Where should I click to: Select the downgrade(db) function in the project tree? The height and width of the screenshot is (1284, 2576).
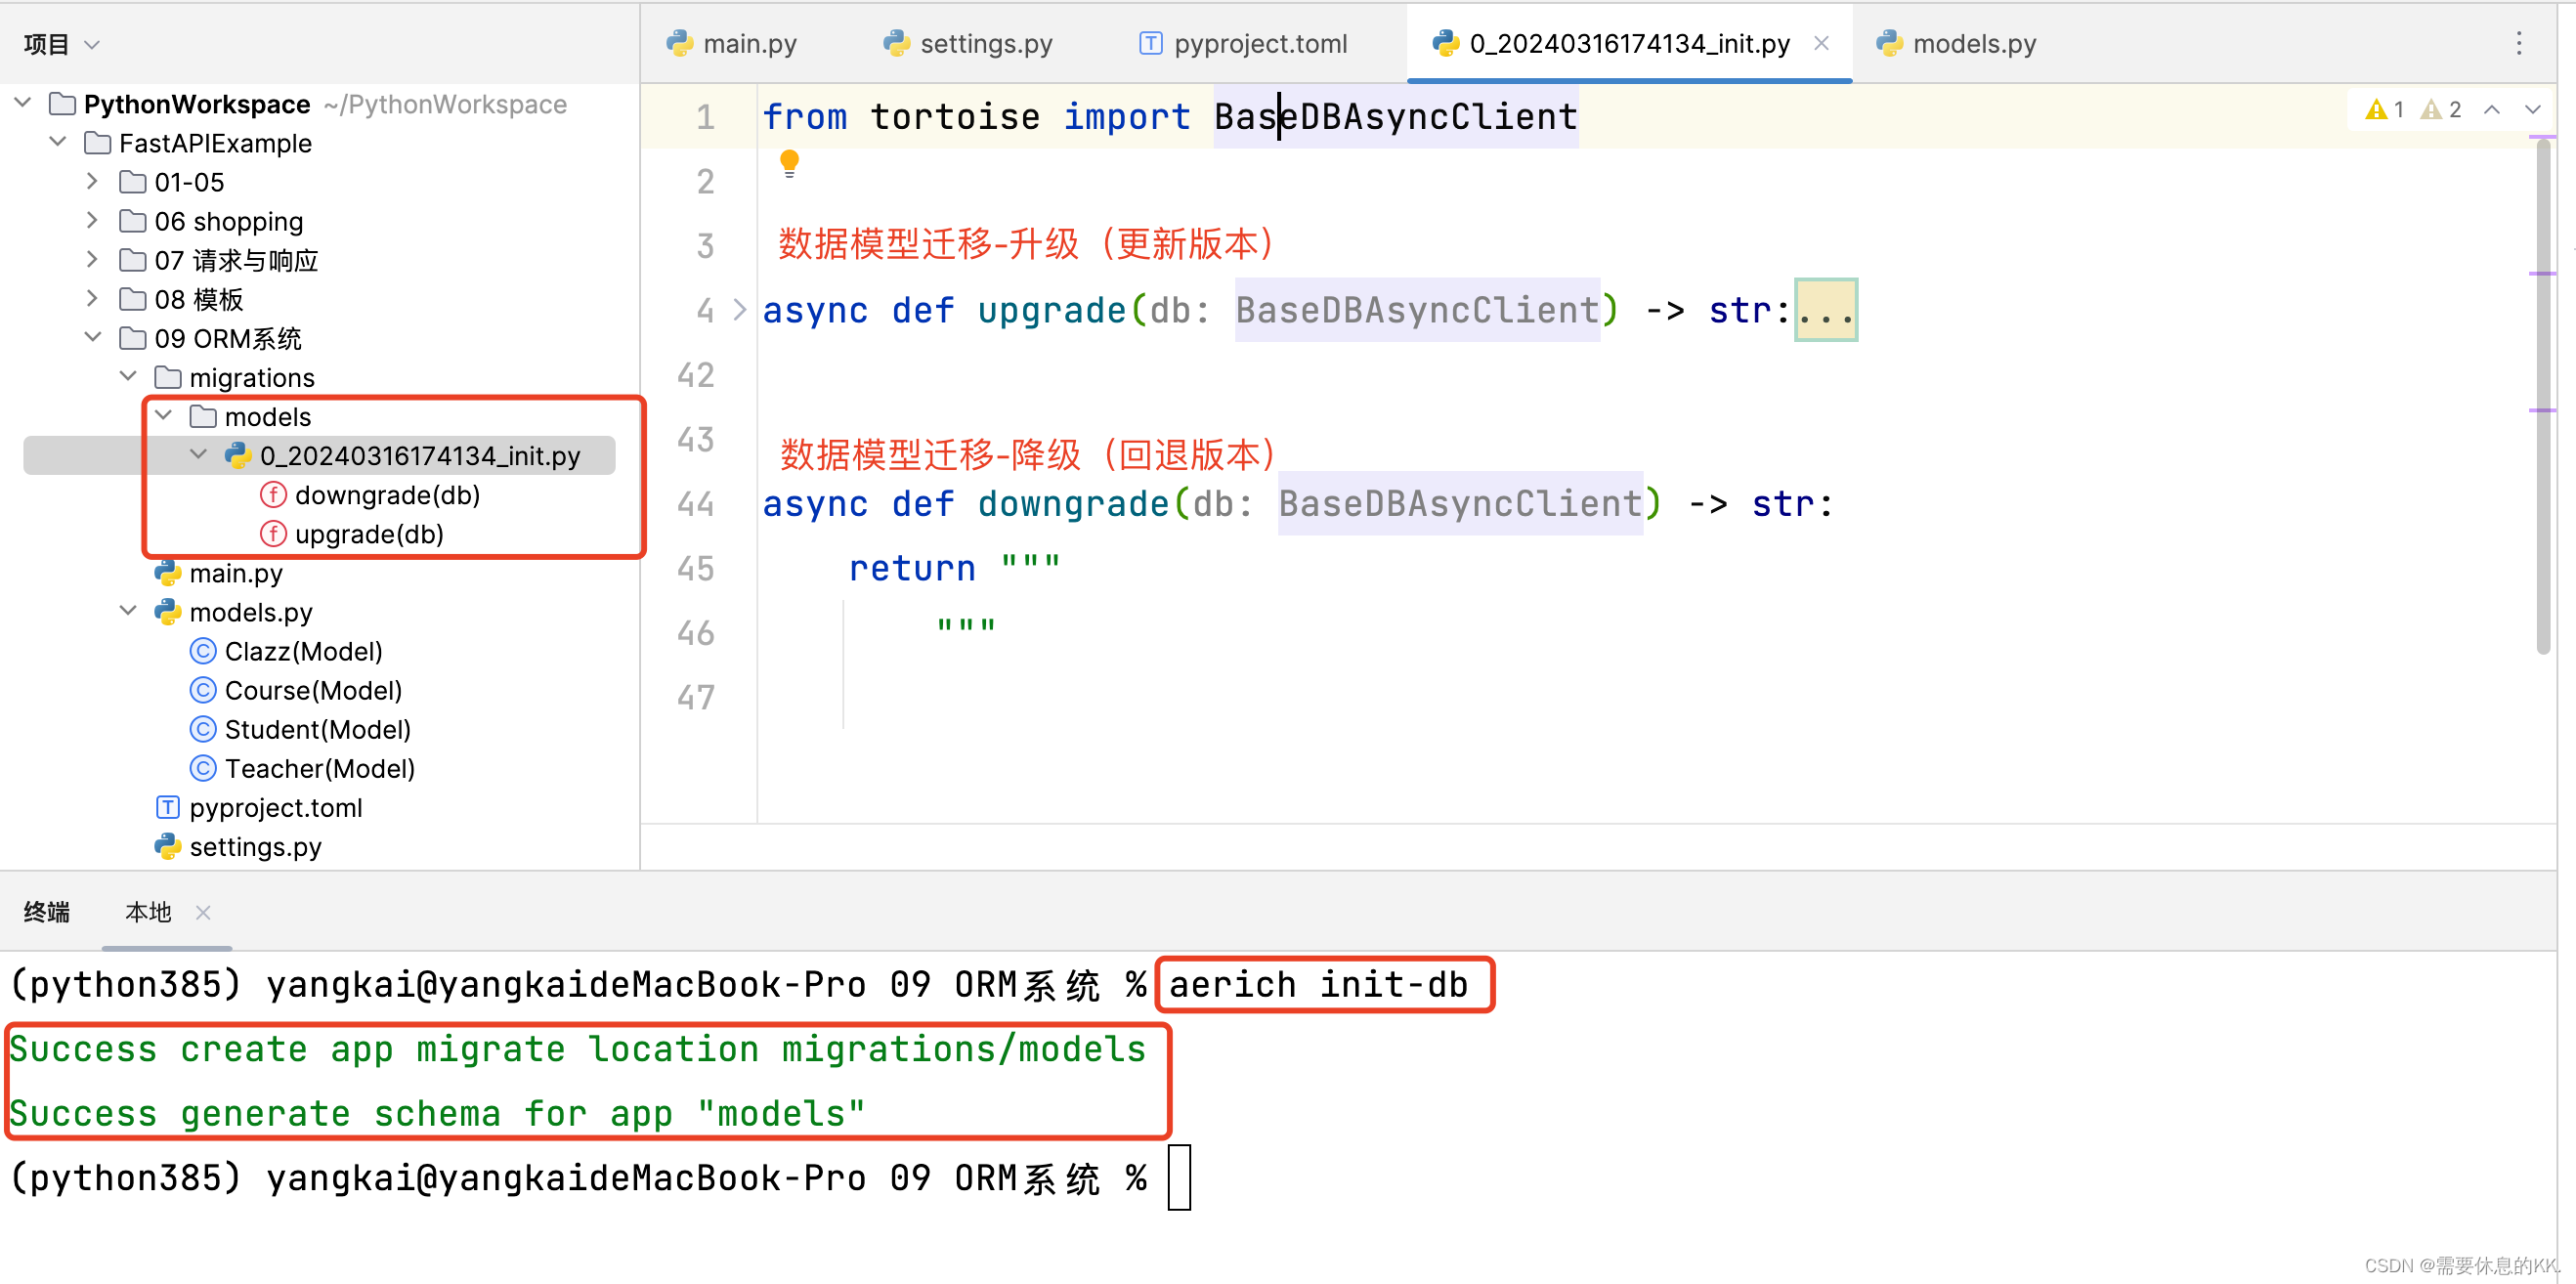pyautogui.click(x=386, y=495)
